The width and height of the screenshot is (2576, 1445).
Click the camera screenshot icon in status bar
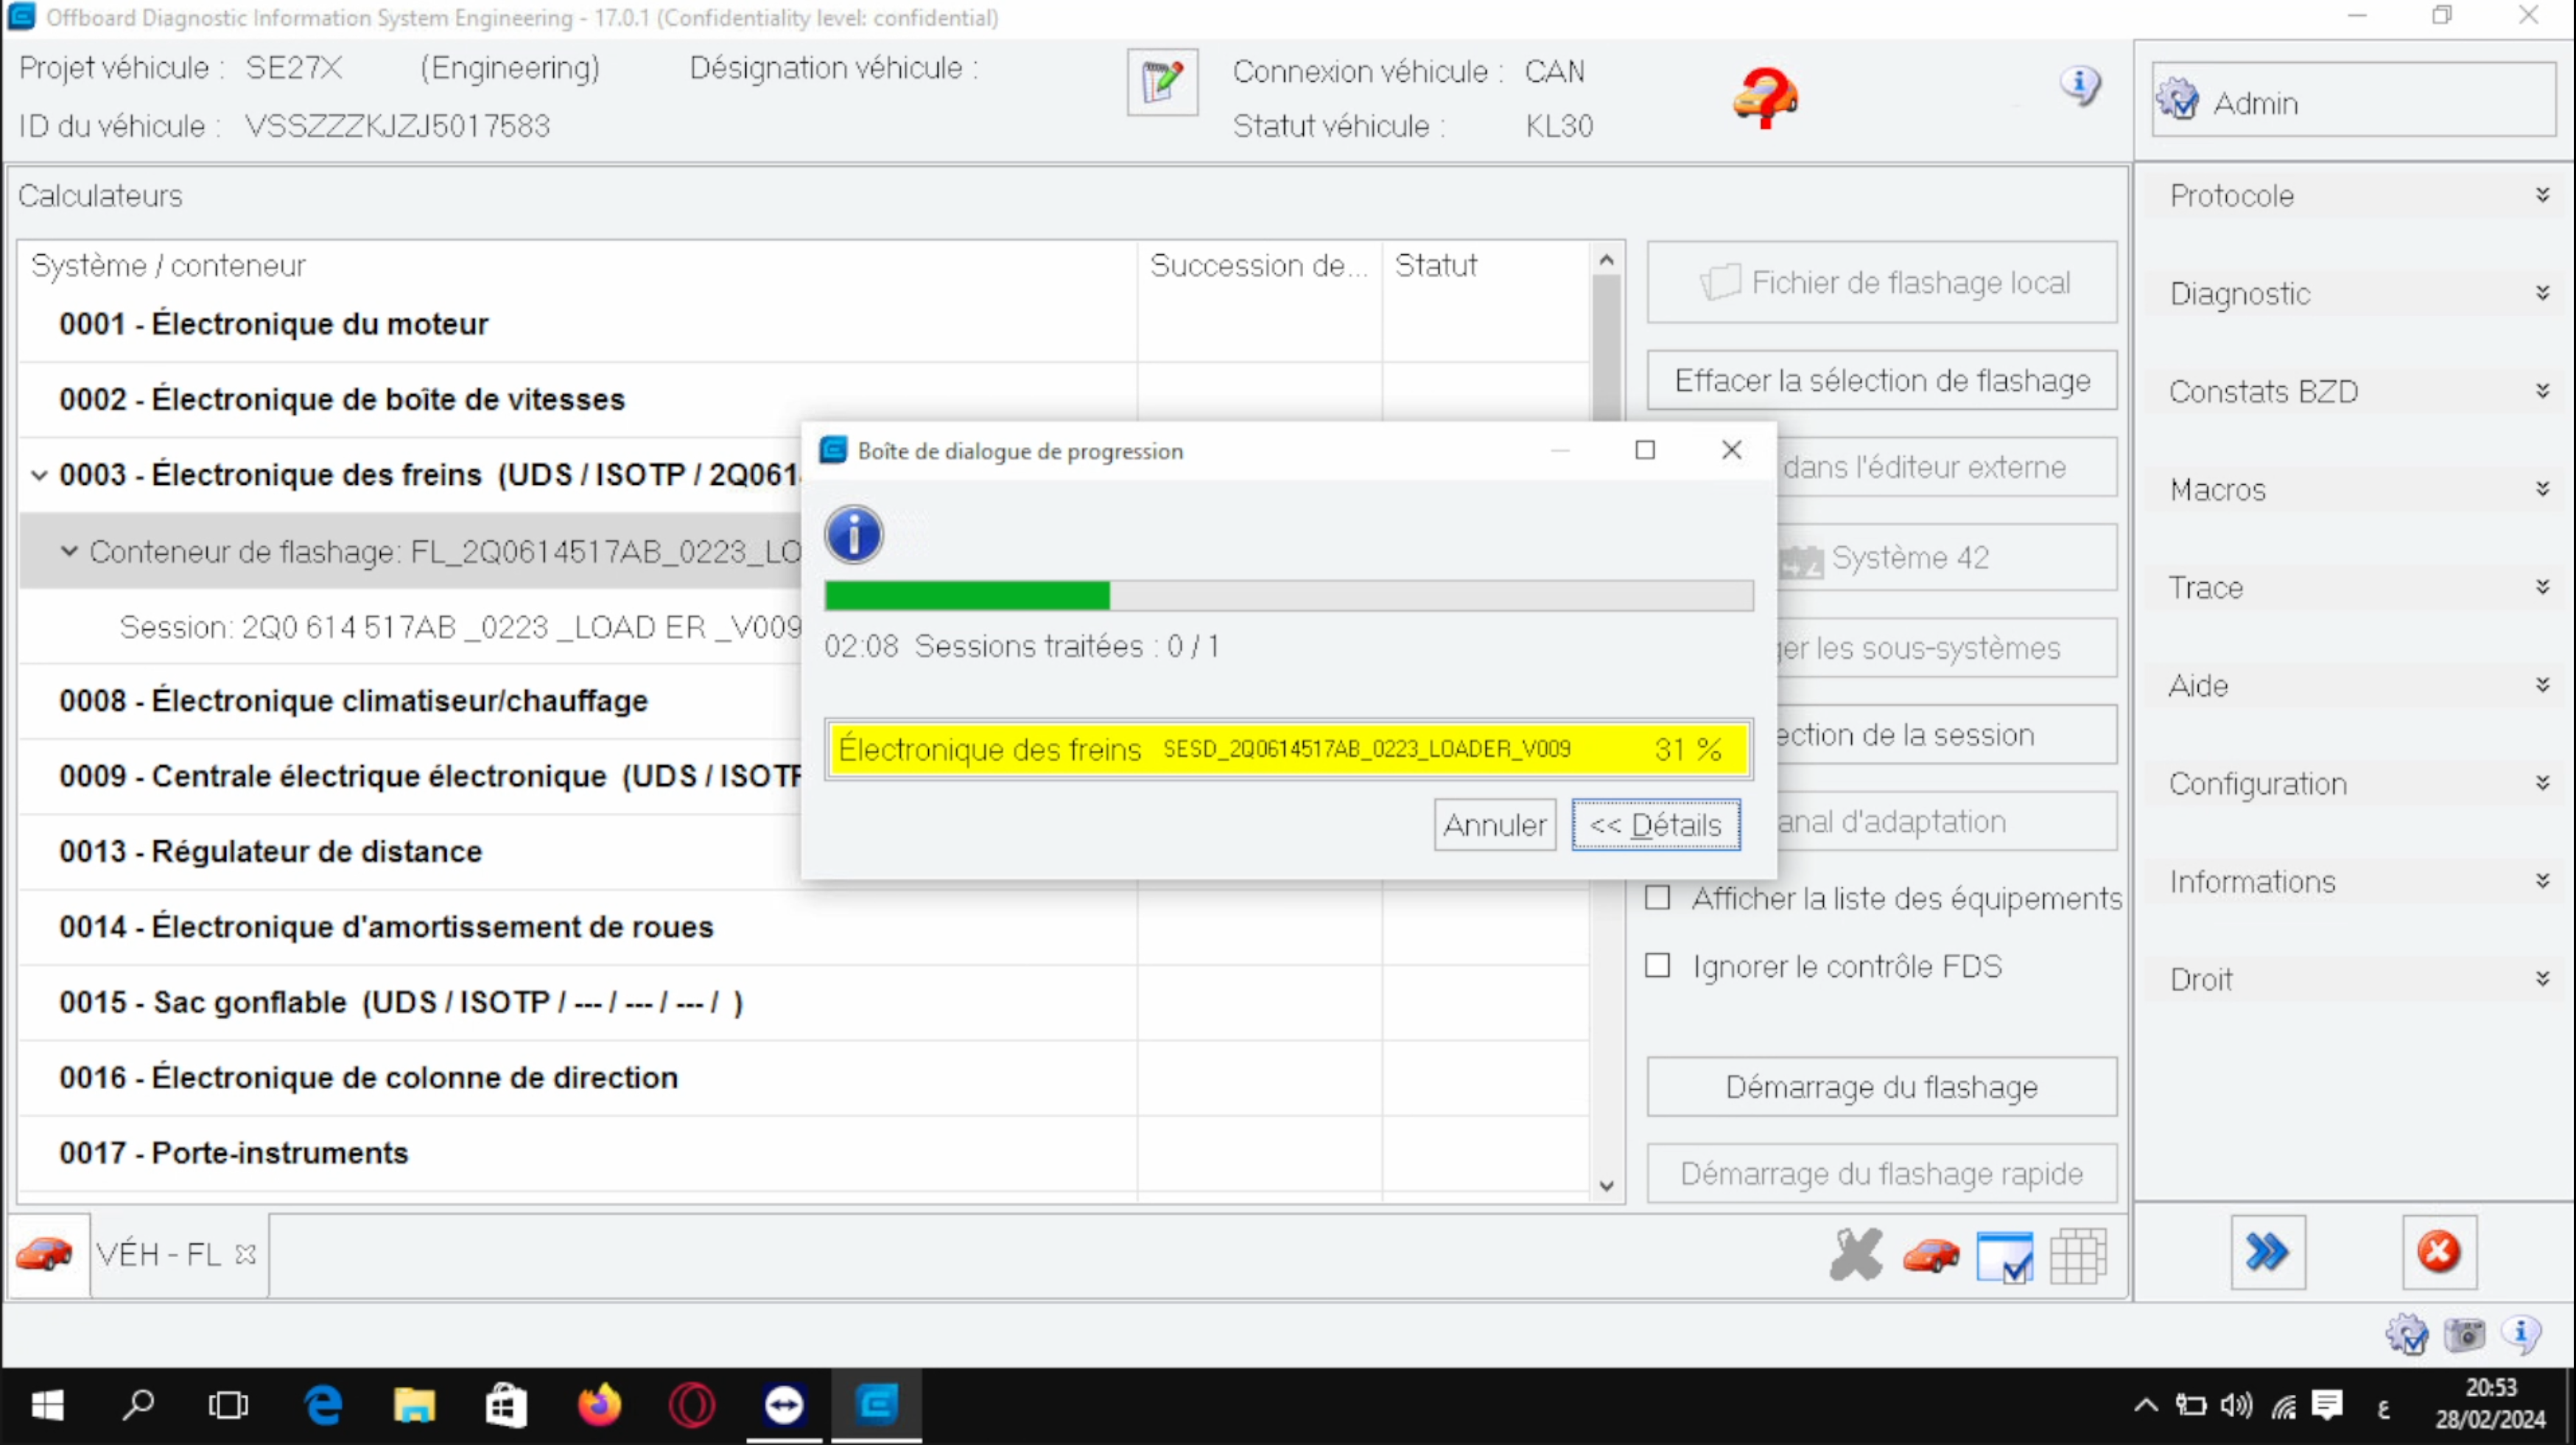[2463, 1334]
